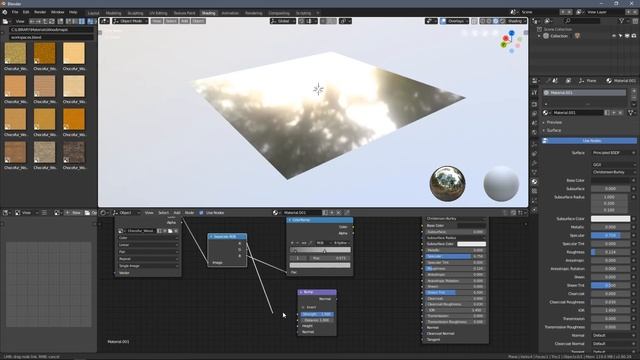
Task: Toggle snapping magnet in viewport header
Action: tap(302, 21)
